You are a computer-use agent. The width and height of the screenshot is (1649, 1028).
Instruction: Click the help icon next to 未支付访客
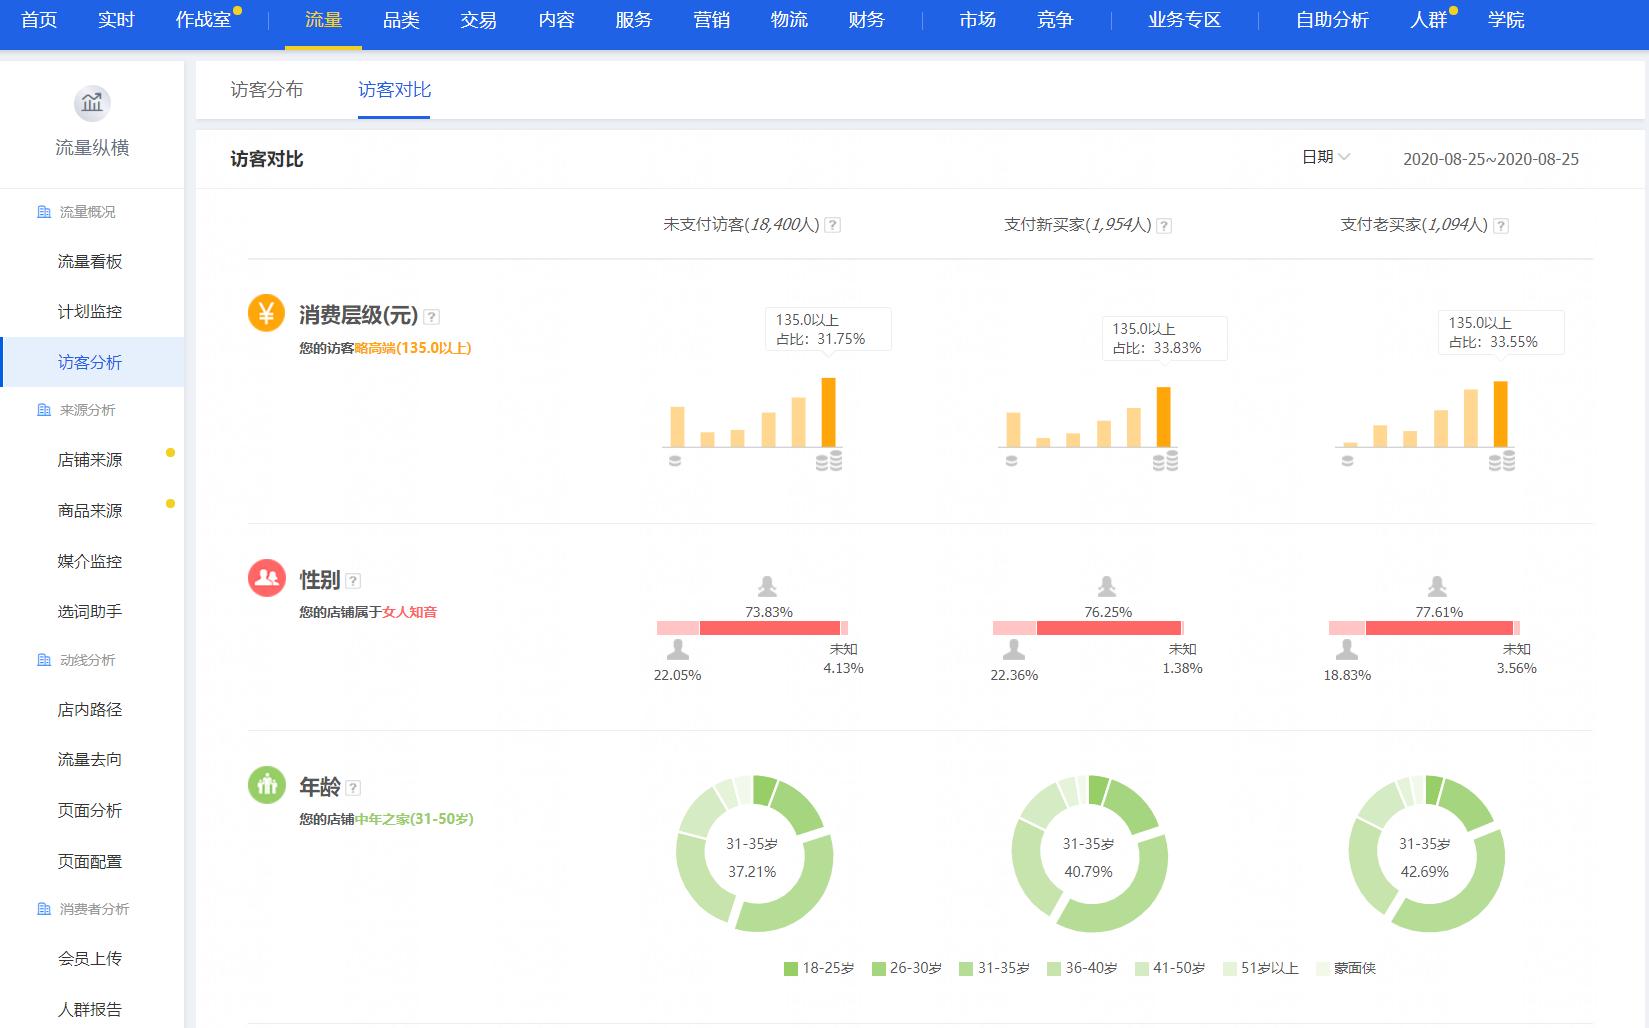click(x=833, y=224)
